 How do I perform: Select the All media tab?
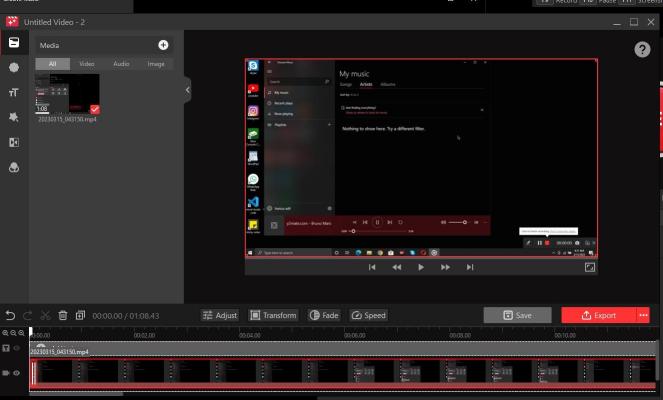52,64
